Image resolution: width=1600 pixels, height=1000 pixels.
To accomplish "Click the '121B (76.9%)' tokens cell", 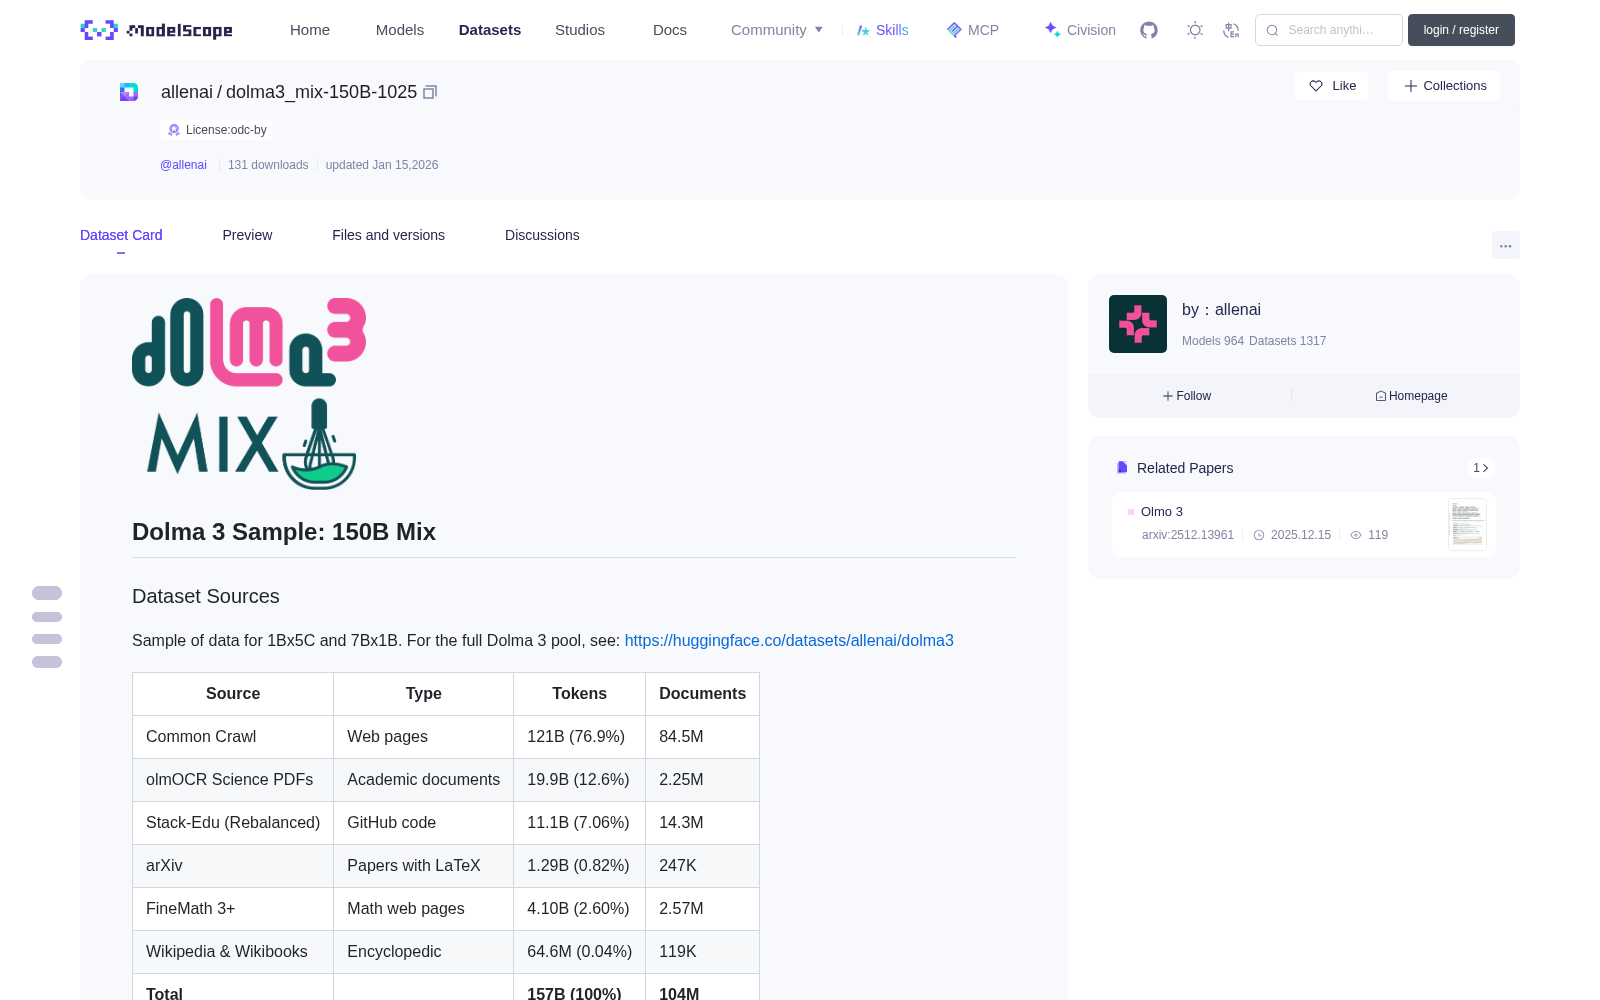I will point(580,737).
